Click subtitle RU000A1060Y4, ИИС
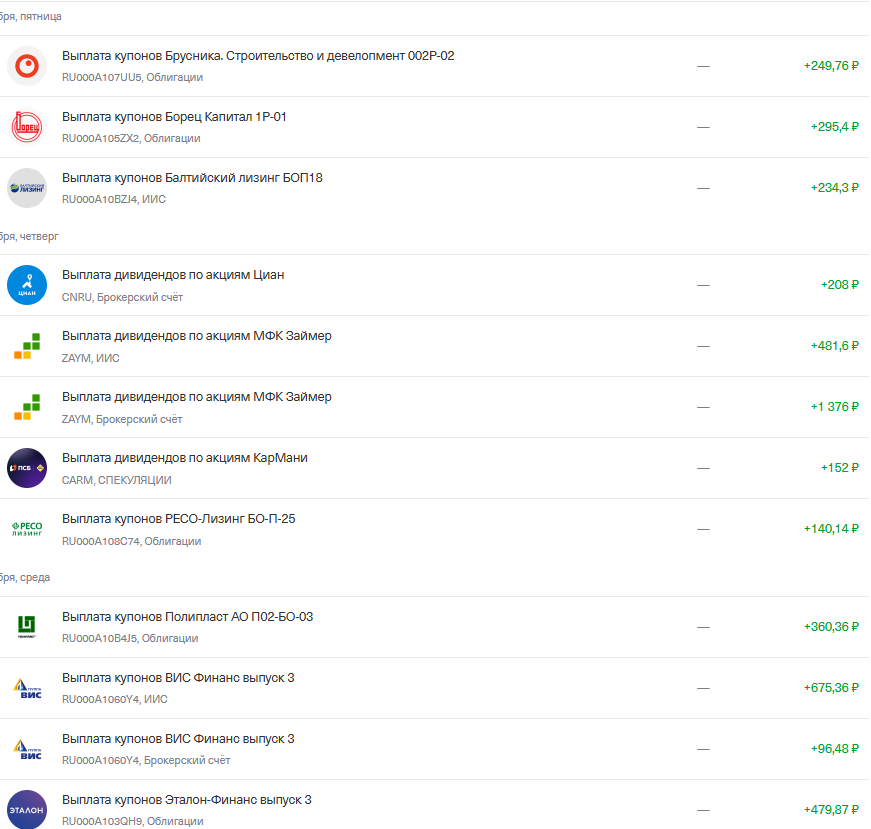This screenshot has height=829, width=871. [114, 700]
